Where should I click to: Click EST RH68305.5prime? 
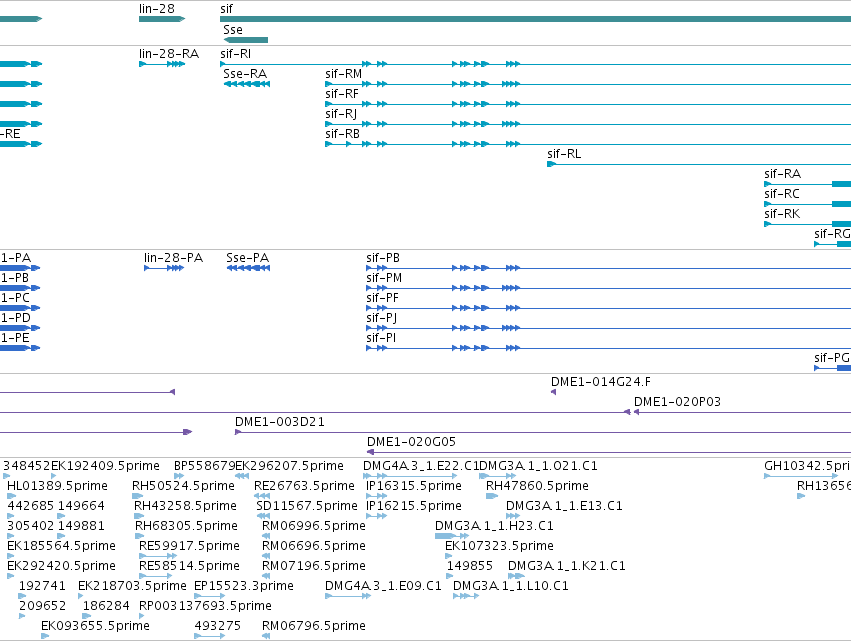click(139, 536)
